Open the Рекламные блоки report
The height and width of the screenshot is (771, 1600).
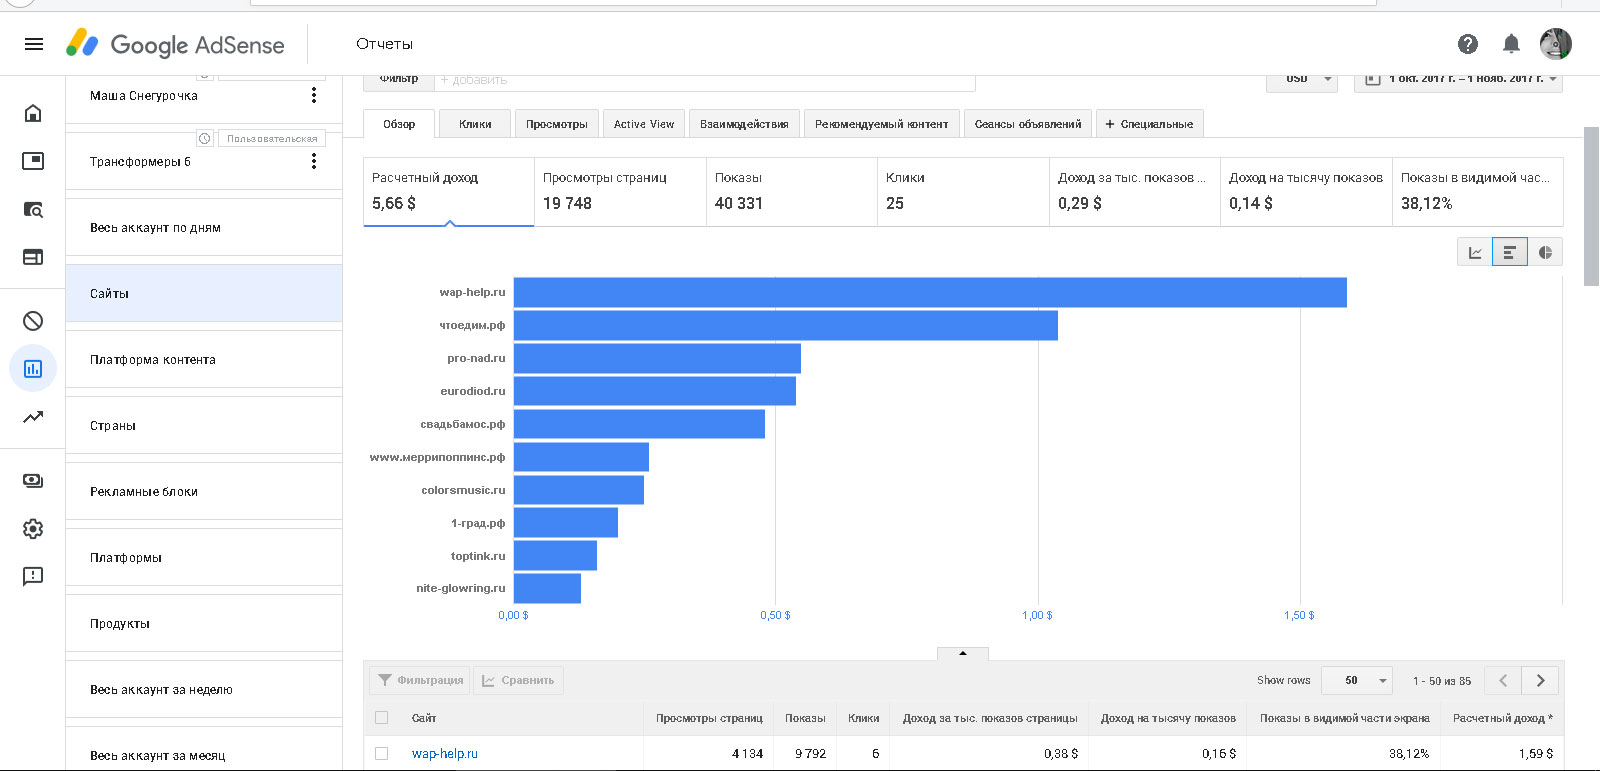click(x=204, y=491)
